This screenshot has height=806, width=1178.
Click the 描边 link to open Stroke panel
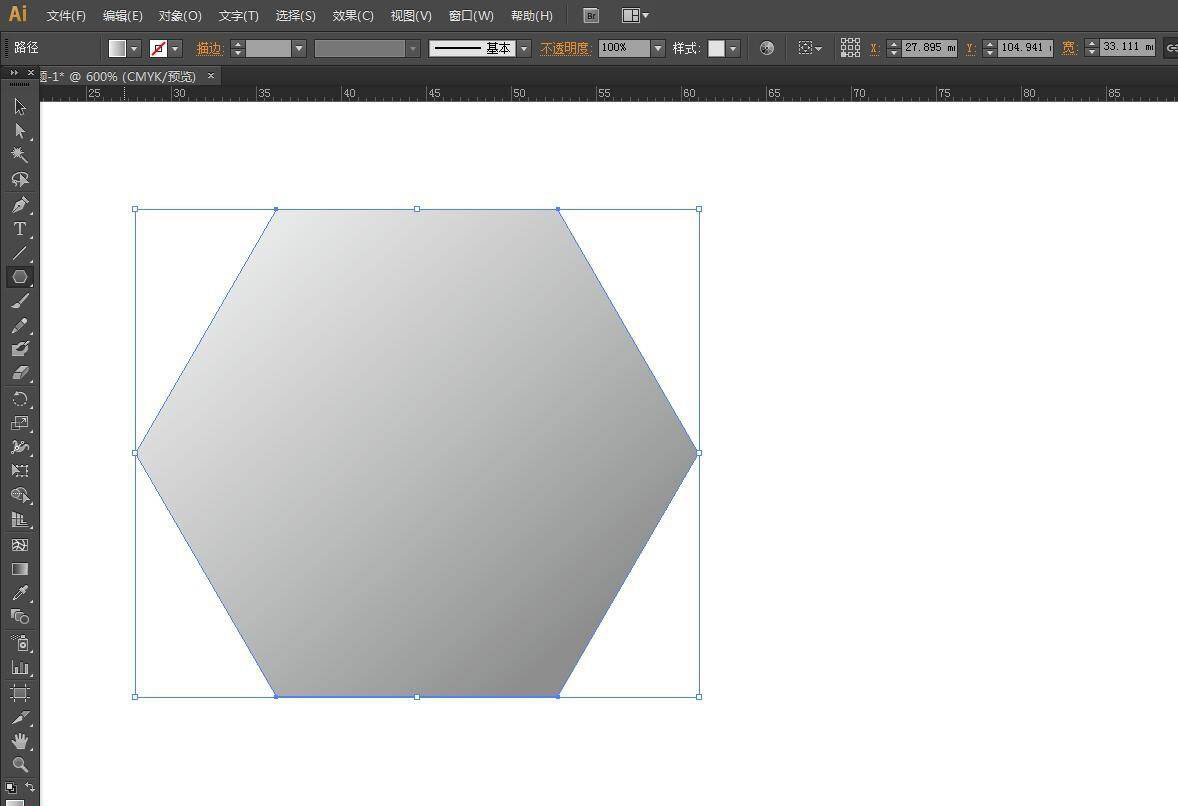(209, 47)
